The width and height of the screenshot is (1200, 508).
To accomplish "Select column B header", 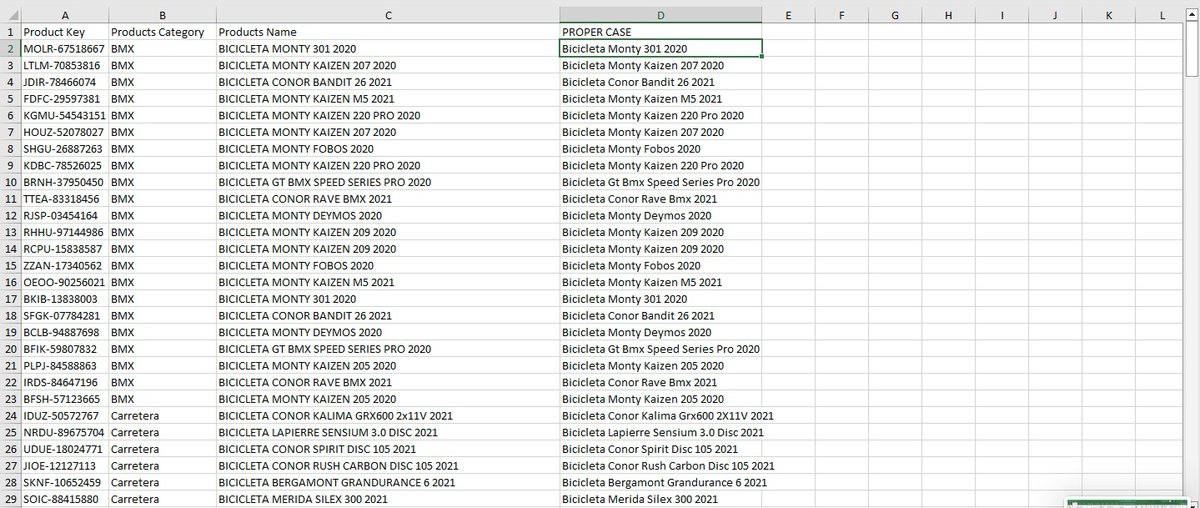I will pos(162,15).
